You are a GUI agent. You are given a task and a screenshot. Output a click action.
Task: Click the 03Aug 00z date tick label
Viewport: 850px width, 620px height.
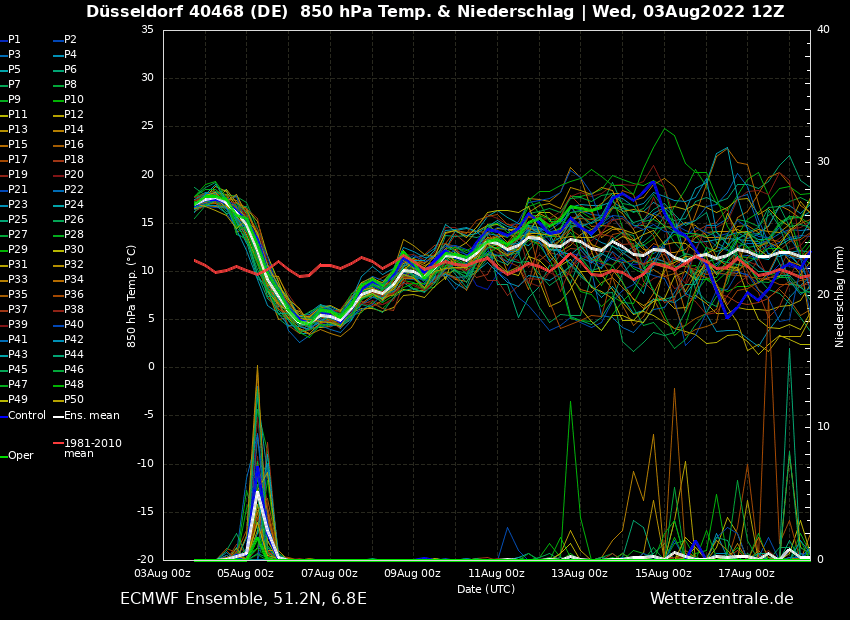162,573
